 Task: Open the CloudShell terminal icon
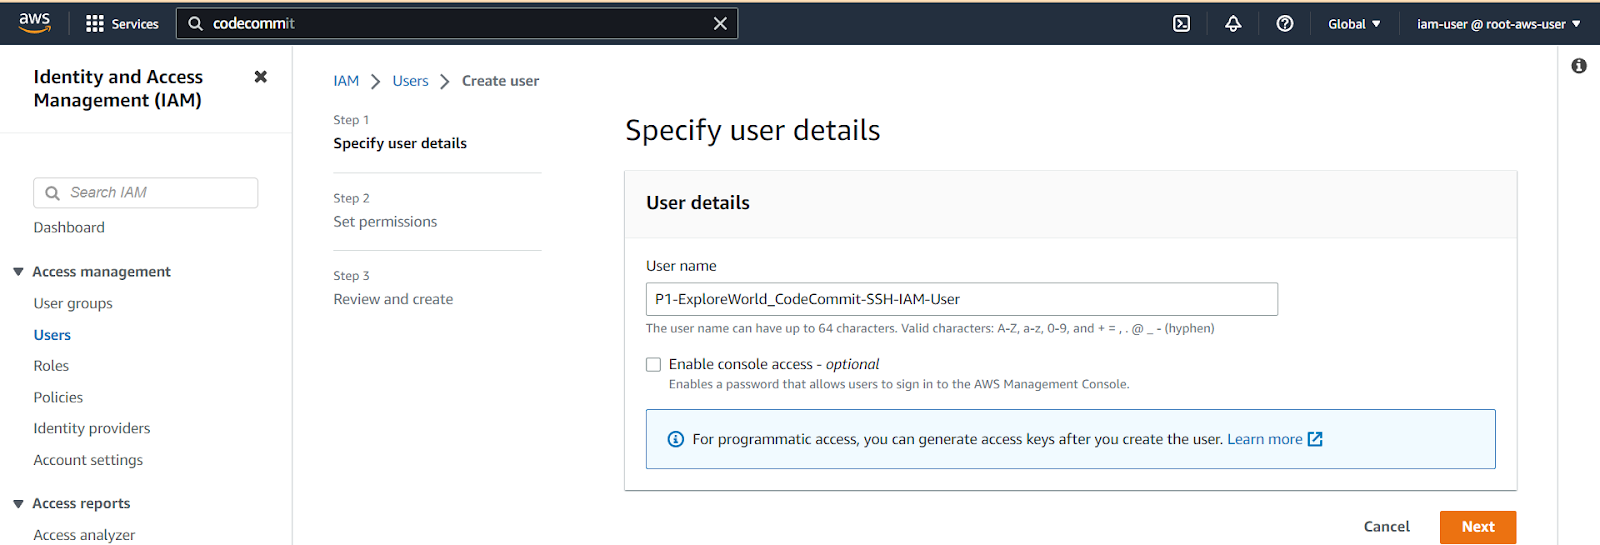point(1181,24)
